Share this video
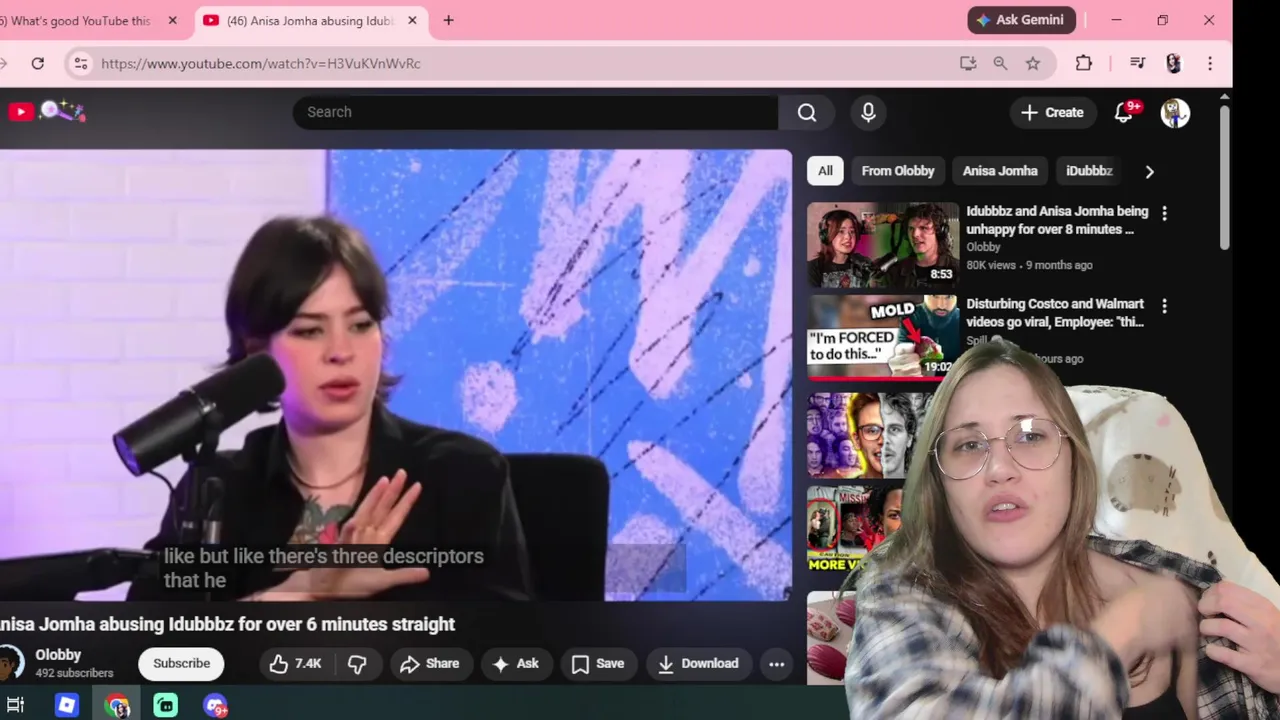 (430, 663)
